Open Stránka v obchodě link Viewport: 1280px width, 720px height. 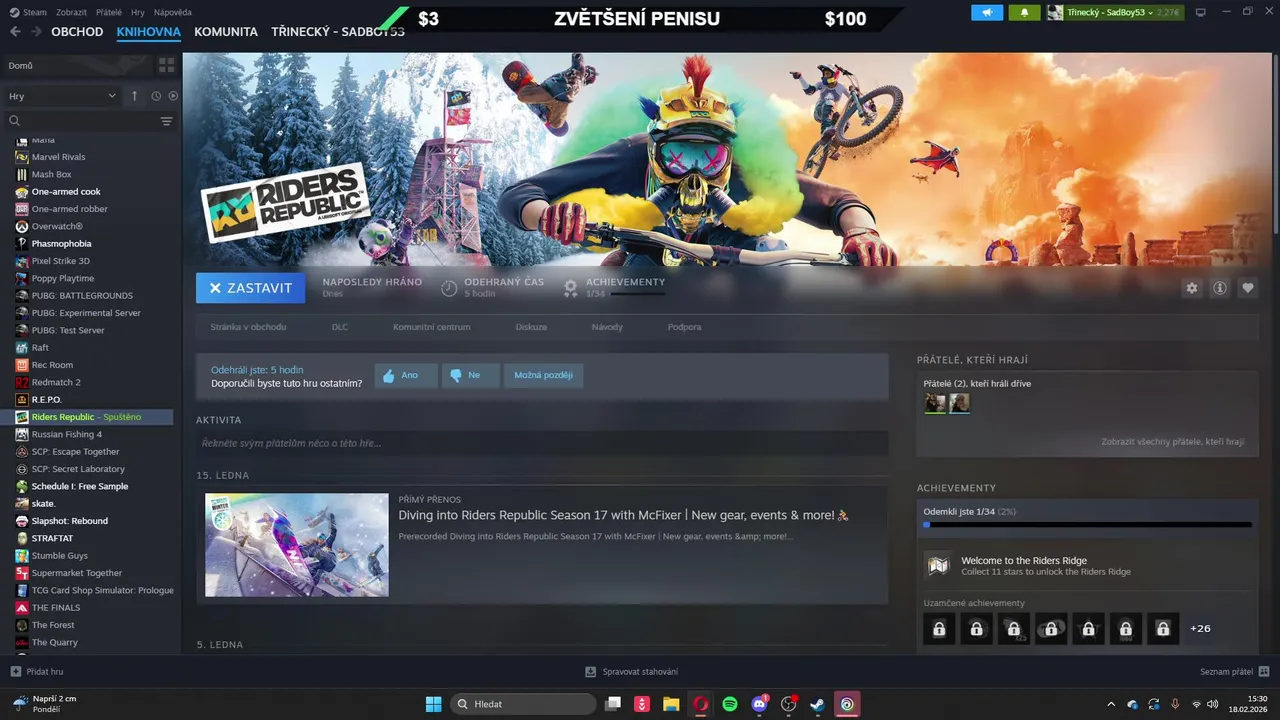[248, 327]
